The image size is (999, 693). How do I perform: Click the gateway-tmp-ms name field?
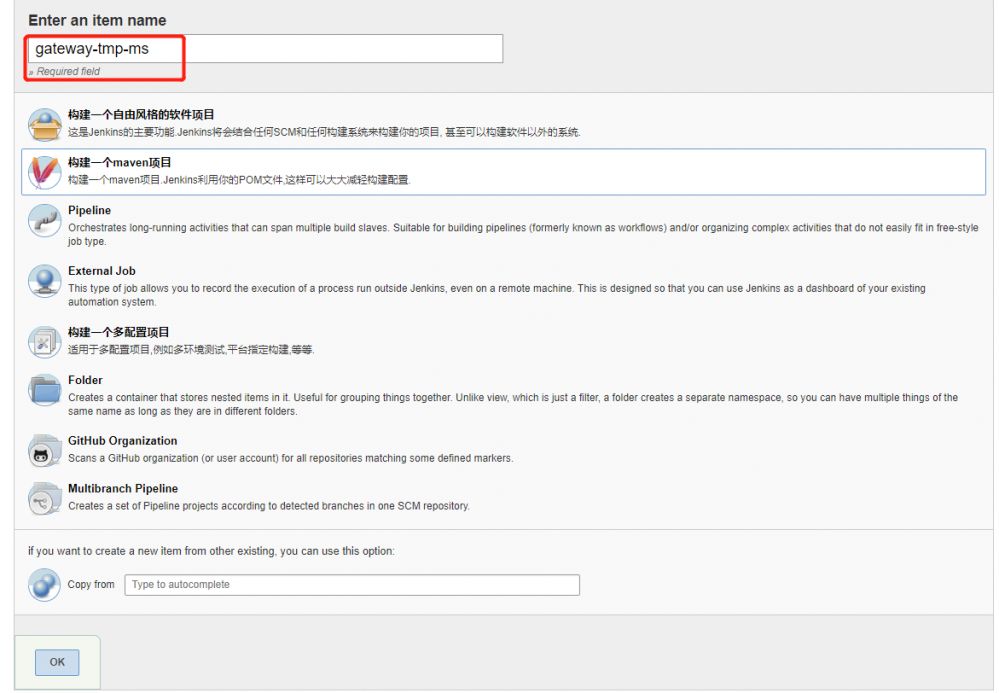tap(266, 47)
